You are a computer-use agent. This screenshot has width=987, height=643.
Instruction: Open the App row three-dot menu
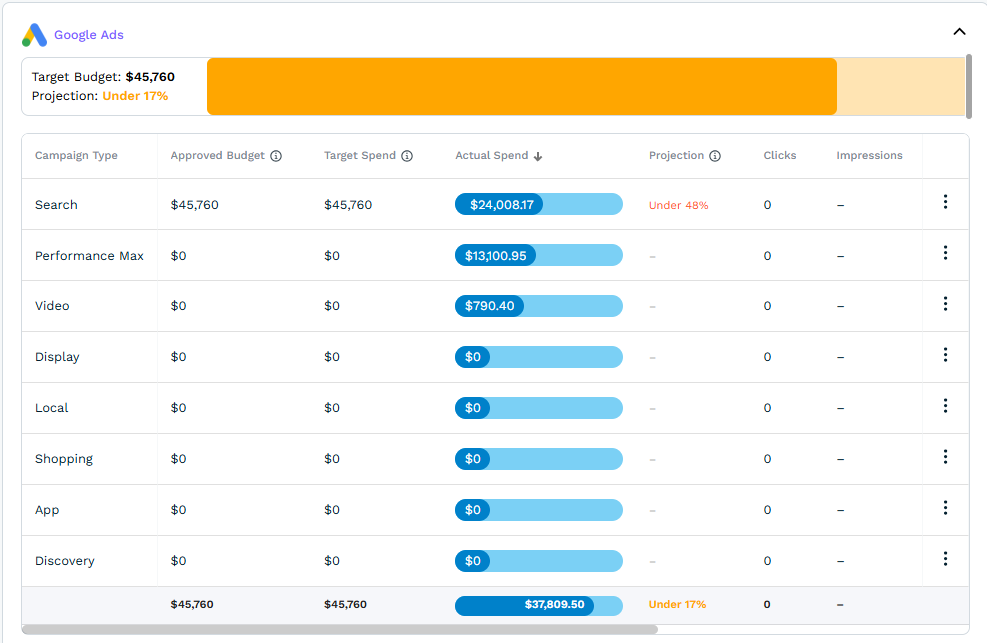coord(945,508)
